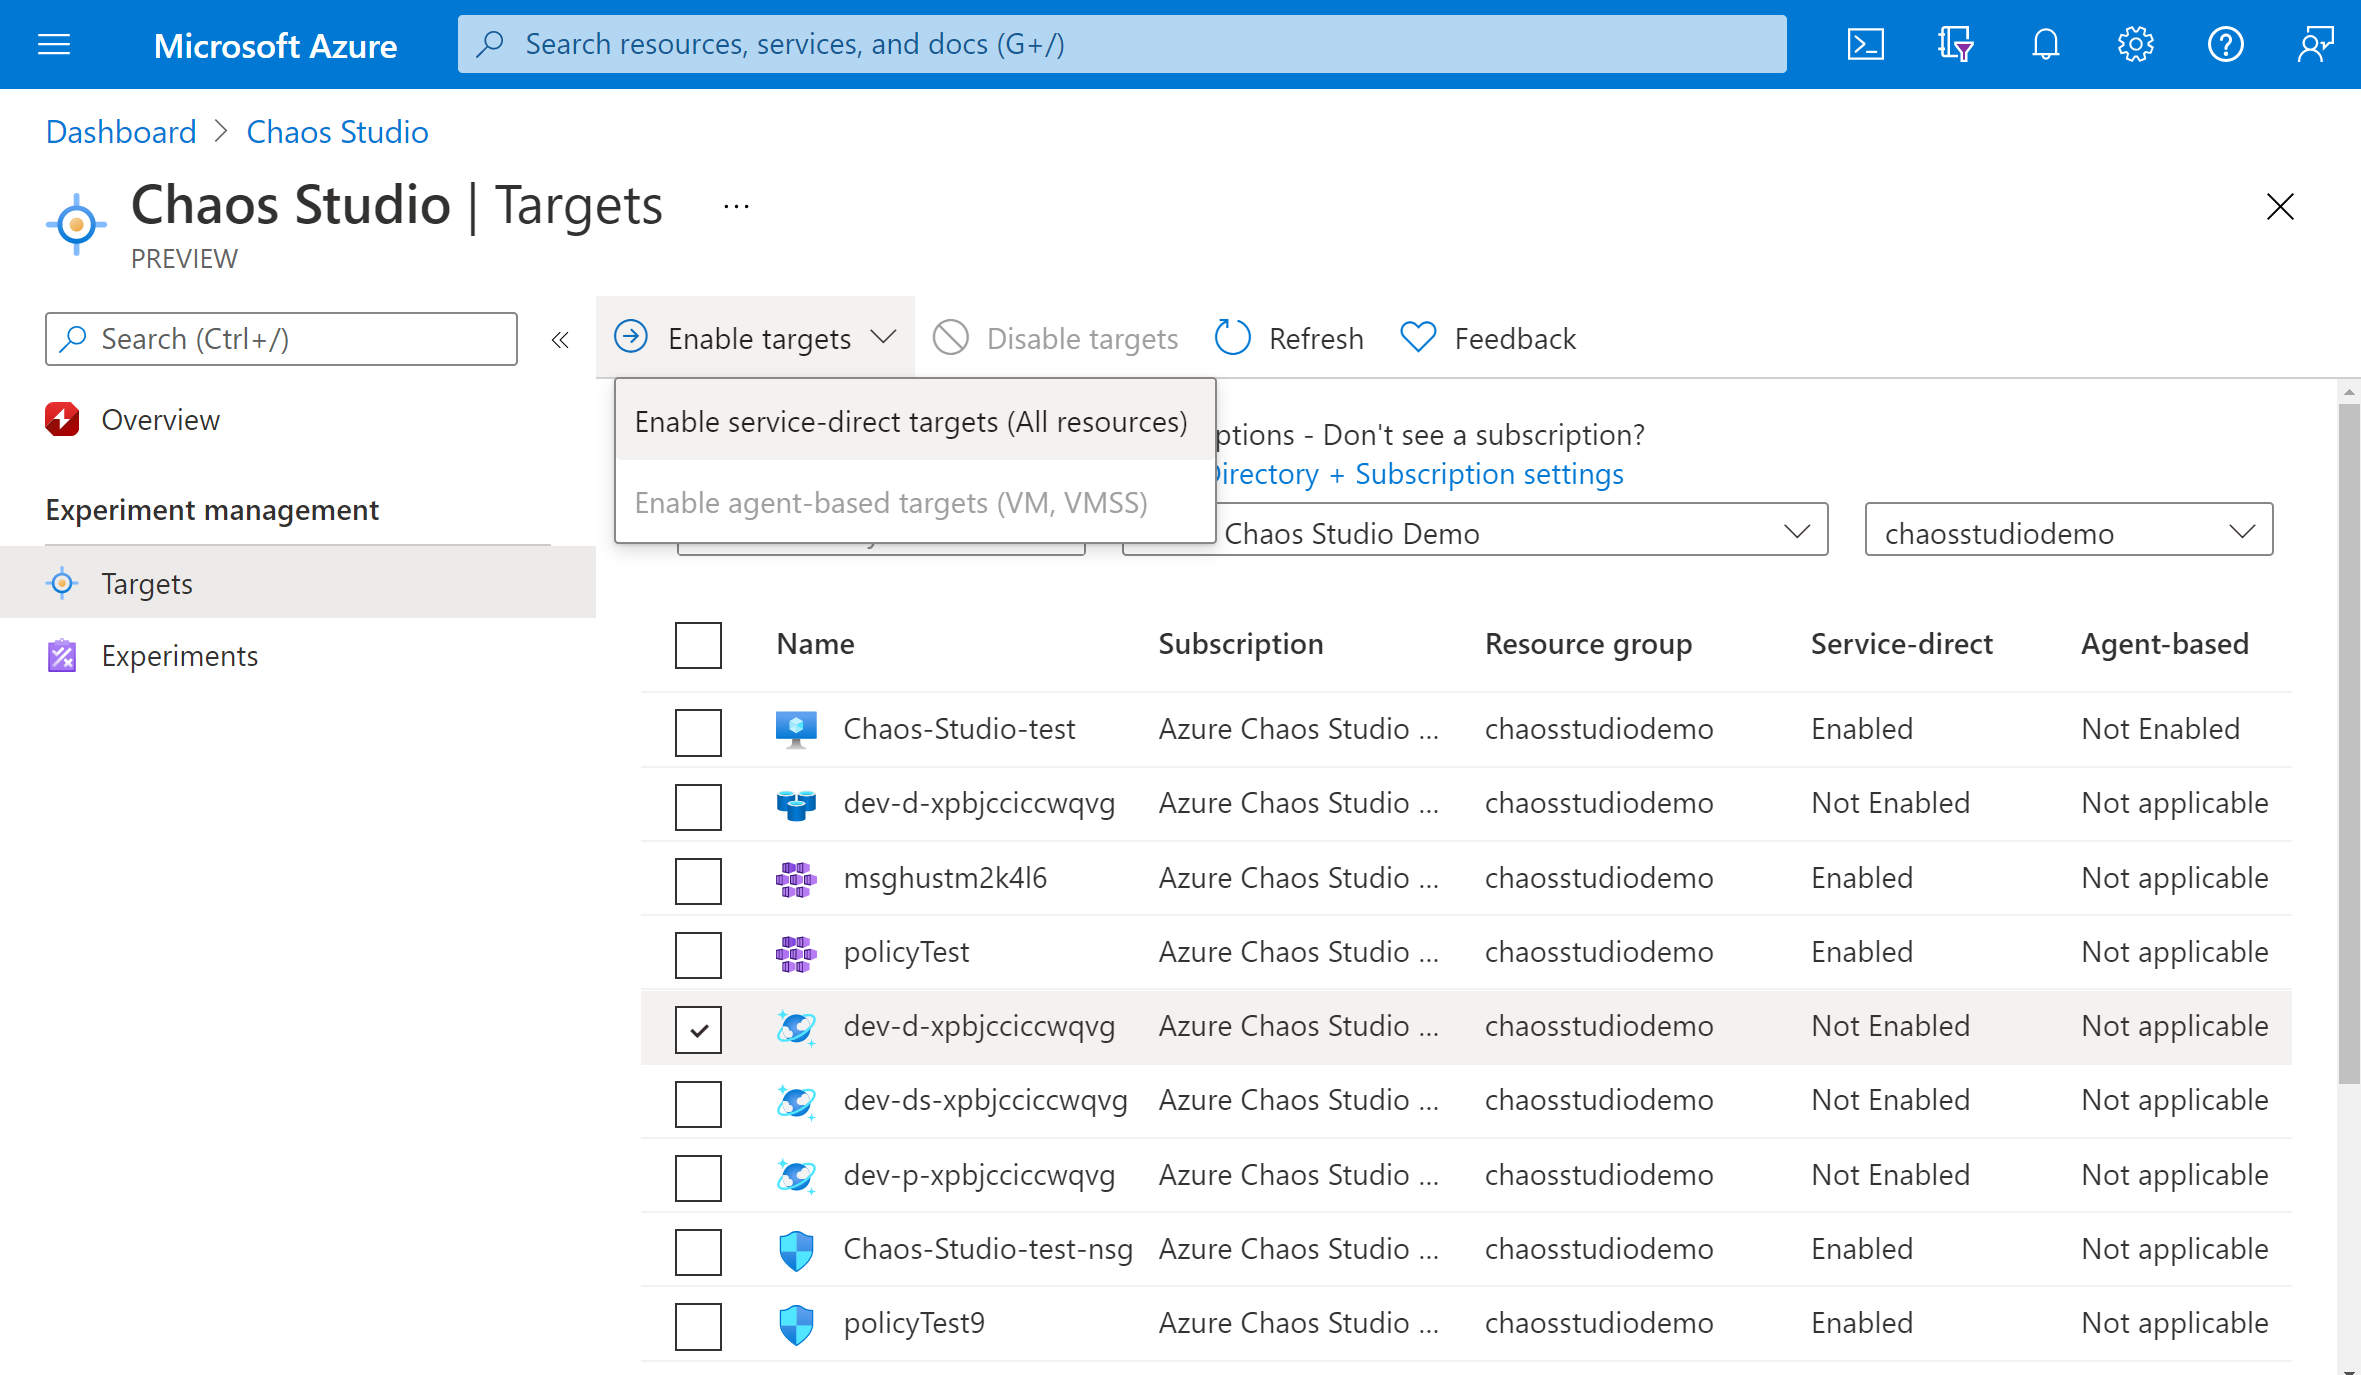Click the service fabric icon for msghustm2k4l6

coord(795,877)
